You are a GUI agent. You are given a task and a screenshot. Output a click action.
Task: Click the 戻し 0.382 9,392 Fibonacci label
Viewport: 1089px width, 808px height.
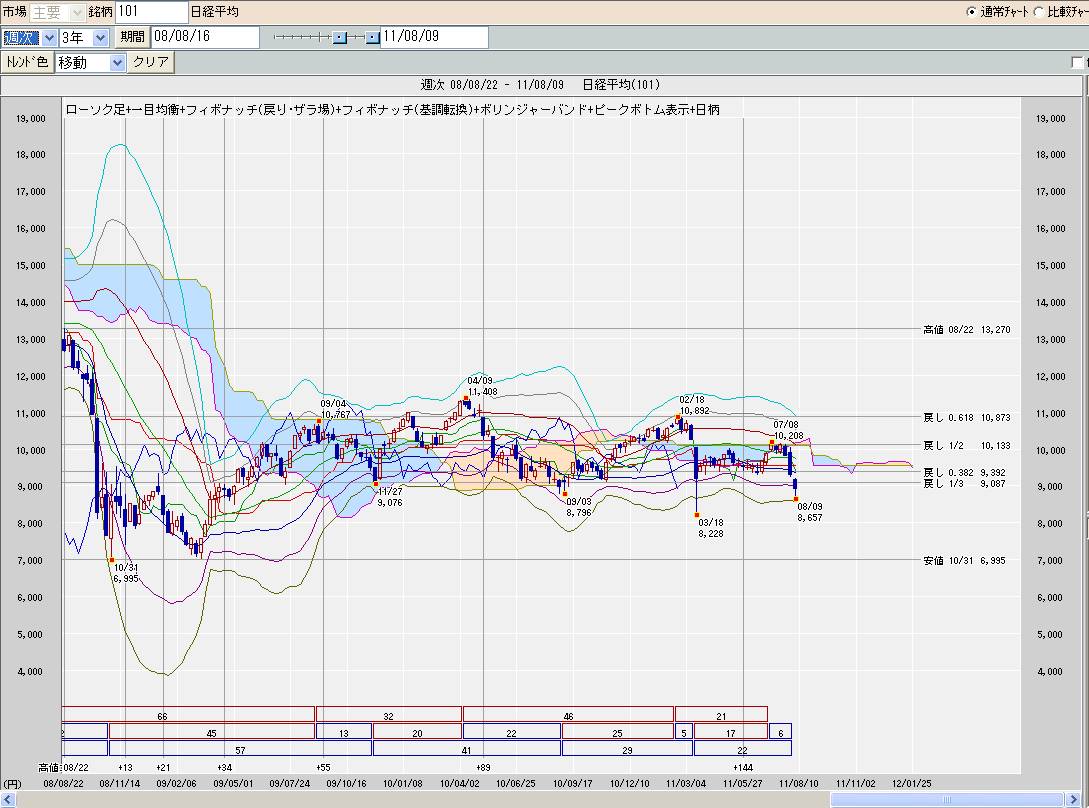click(x=965, y=472)
